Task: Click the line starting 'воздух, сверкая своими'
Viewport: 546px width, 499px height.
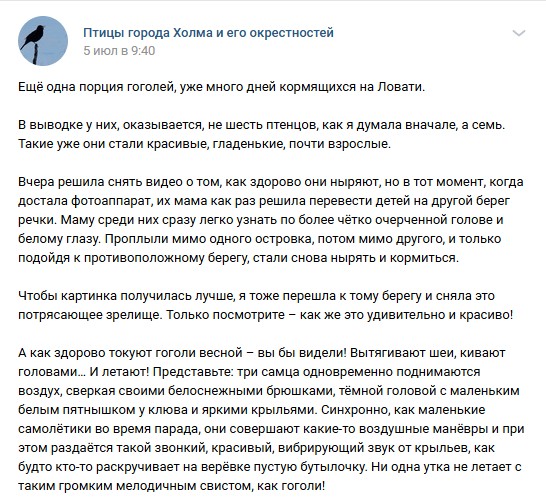Action: click(x=269, y=391)
